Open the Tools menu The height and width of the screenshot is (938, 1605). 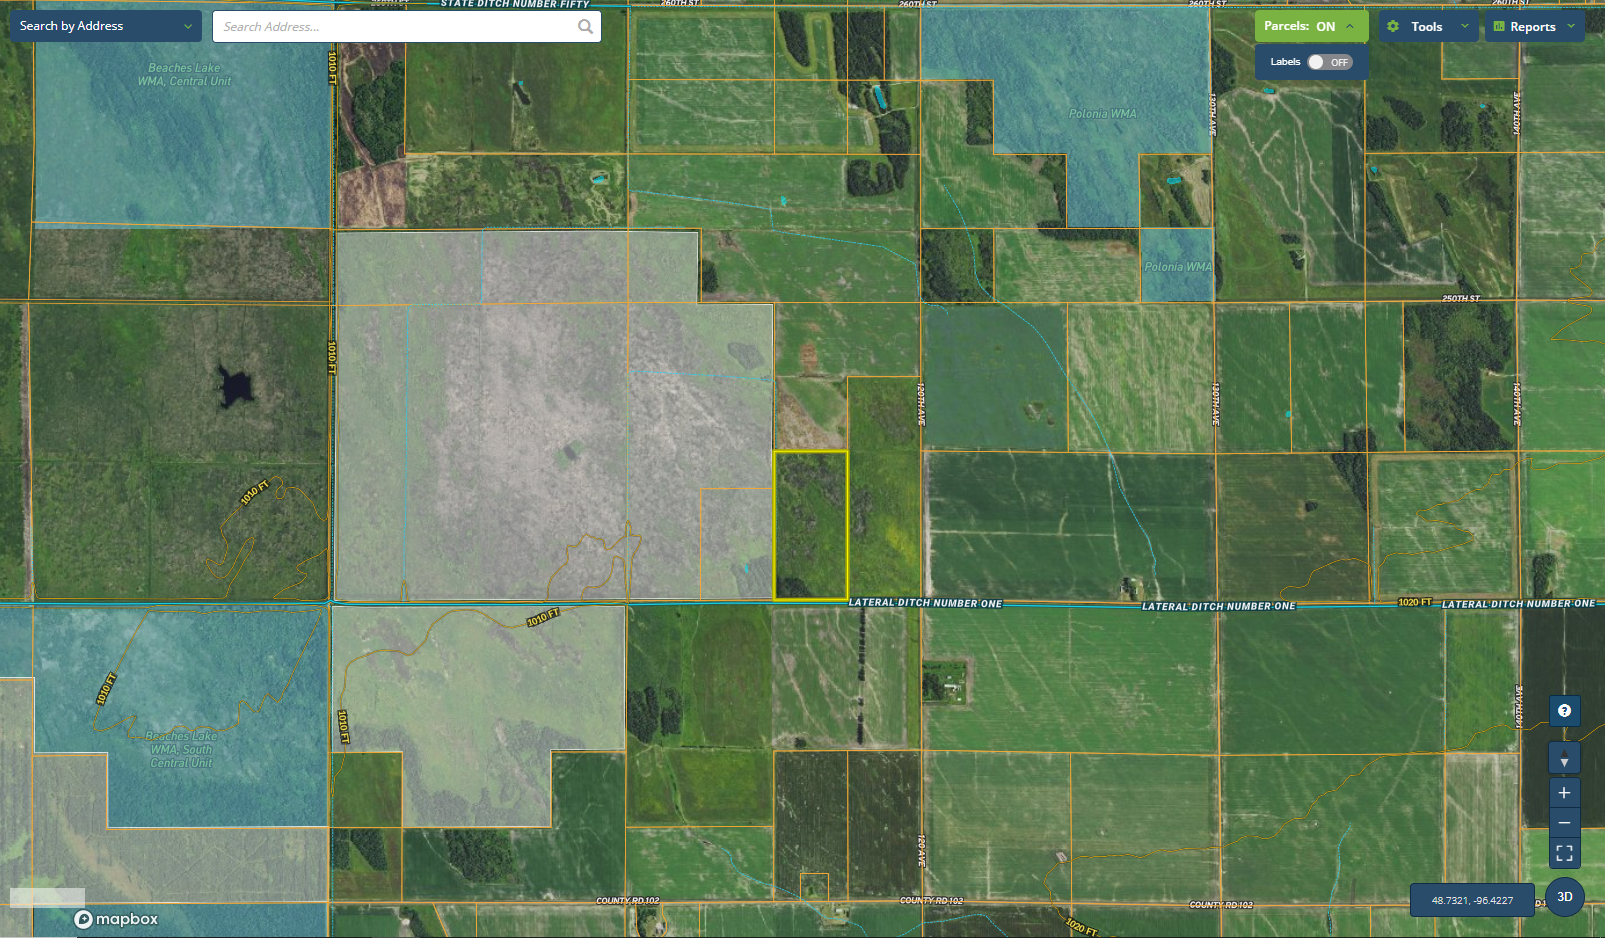coord(1427,27)
